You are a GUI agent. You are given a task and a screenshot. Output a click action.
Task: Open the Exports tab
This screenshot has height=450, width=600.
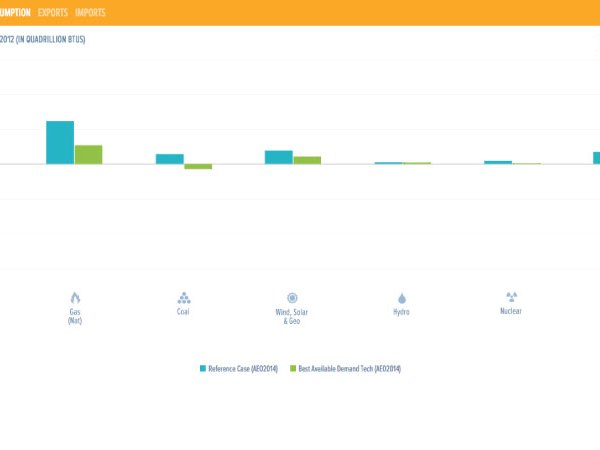coord(53,13)
